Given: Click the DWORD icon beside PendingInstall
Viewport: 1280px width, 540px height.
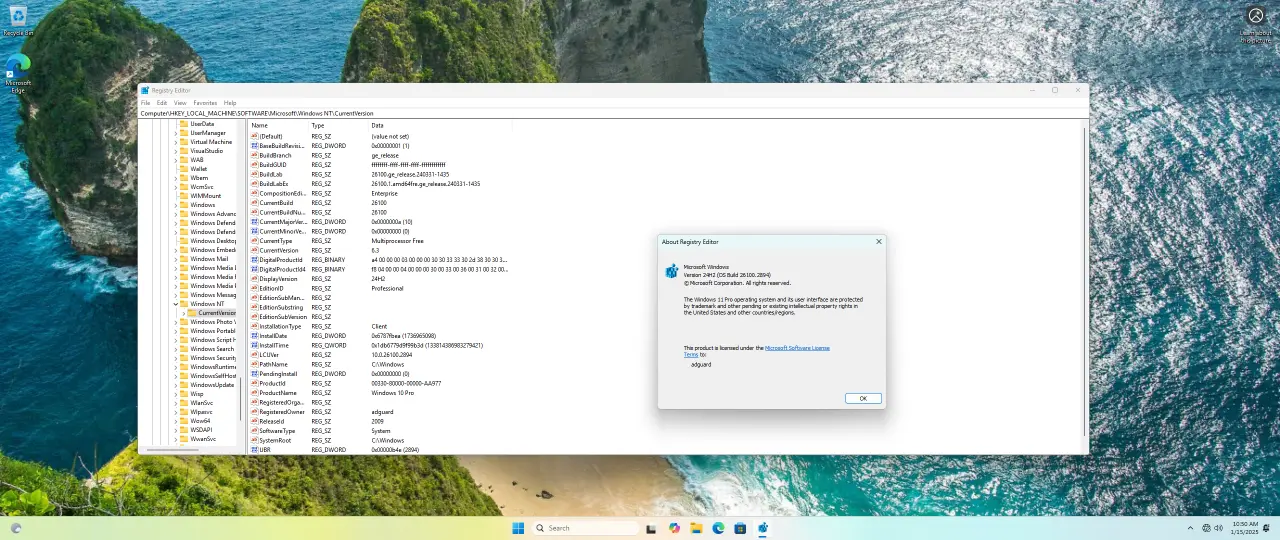Looking at the screenshot, I should click(255, 374).
